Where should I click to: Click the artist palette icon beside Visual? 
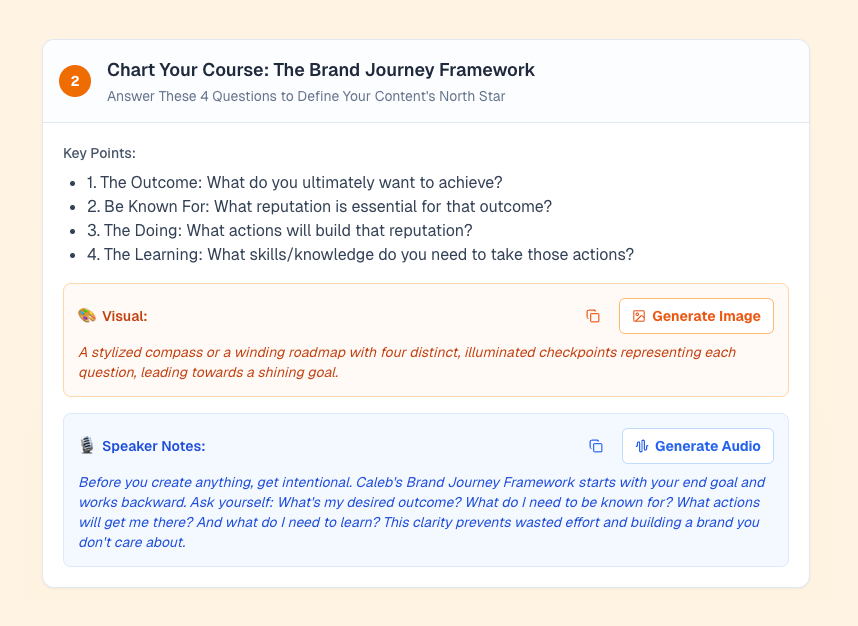86,316
